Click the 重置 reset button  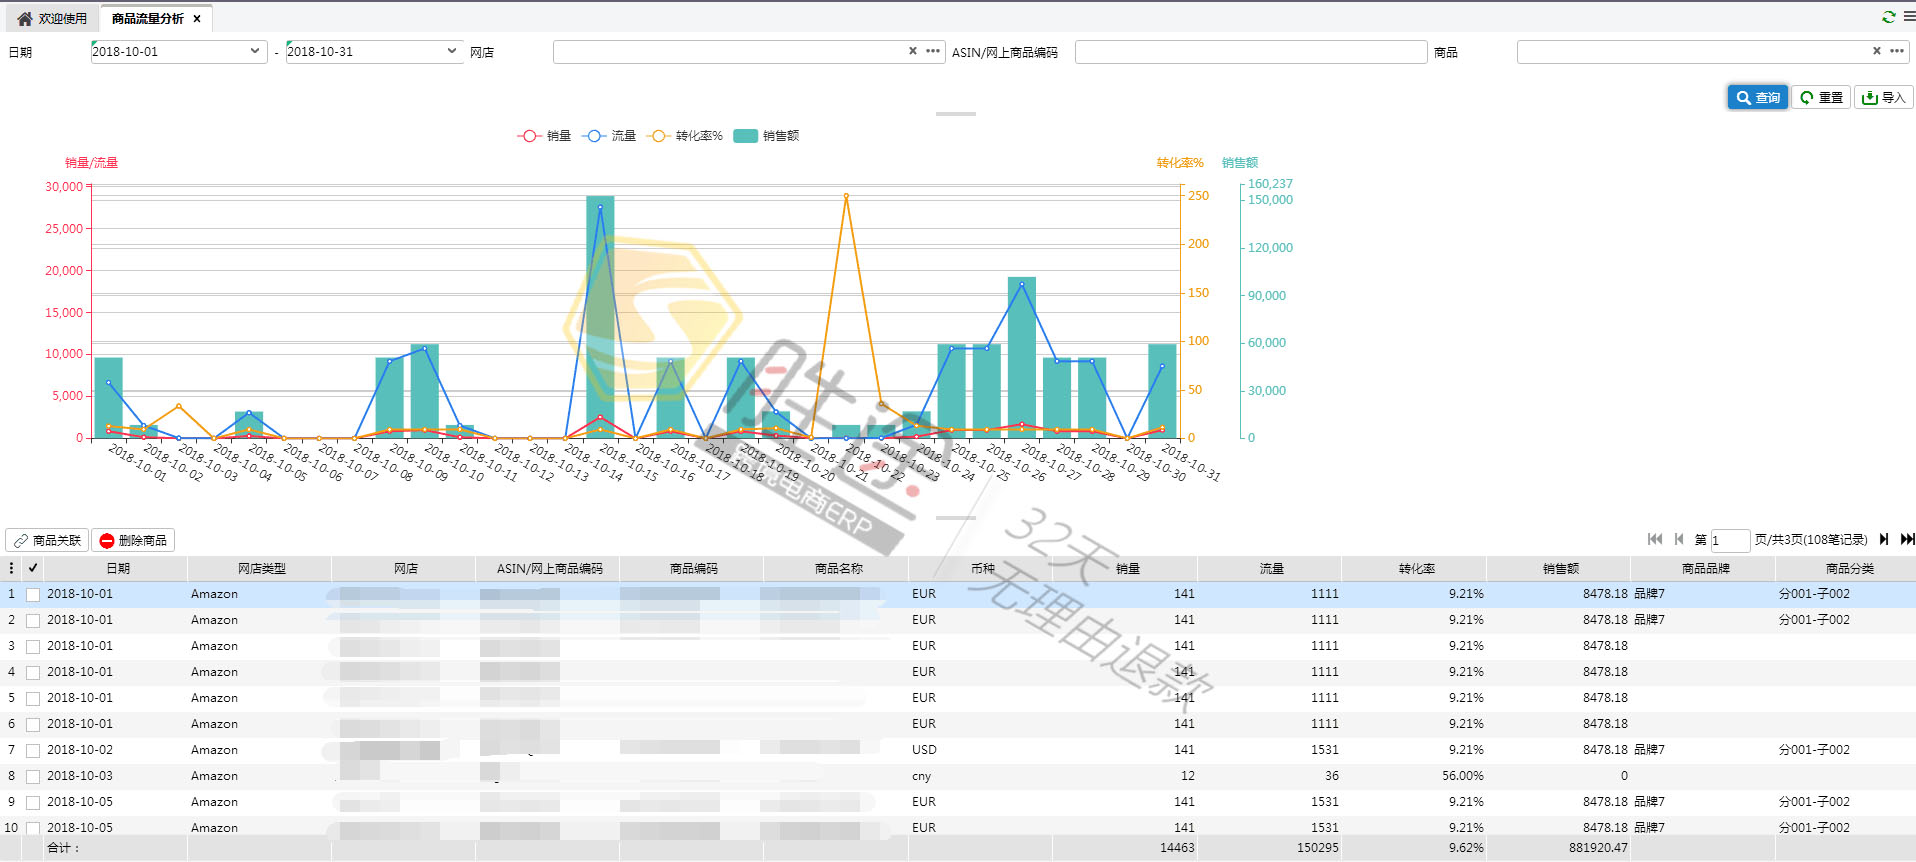point(1821,97)
